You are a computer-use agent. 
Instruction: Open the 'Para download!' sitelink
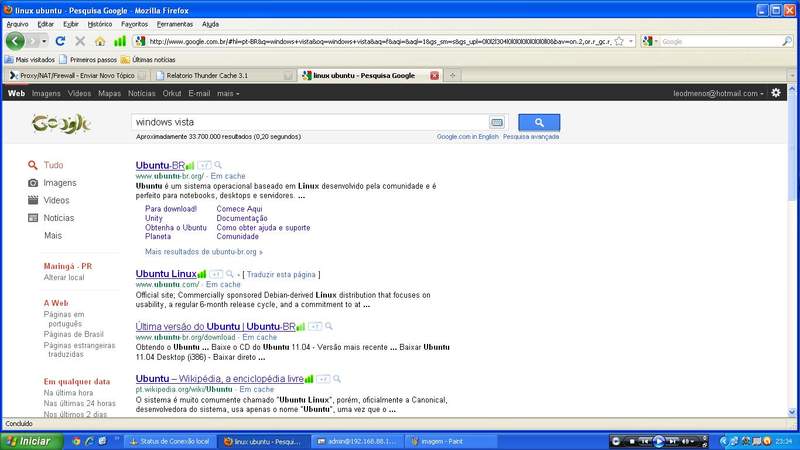171,209
